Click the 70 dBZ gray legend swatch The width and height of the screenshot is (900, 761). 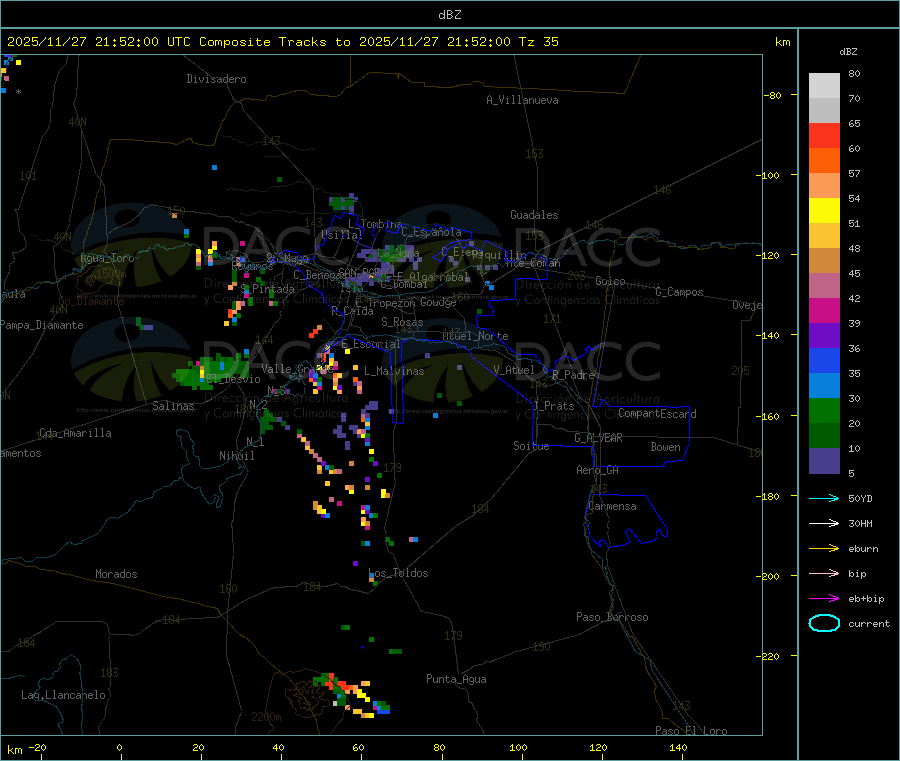(824, 111)
